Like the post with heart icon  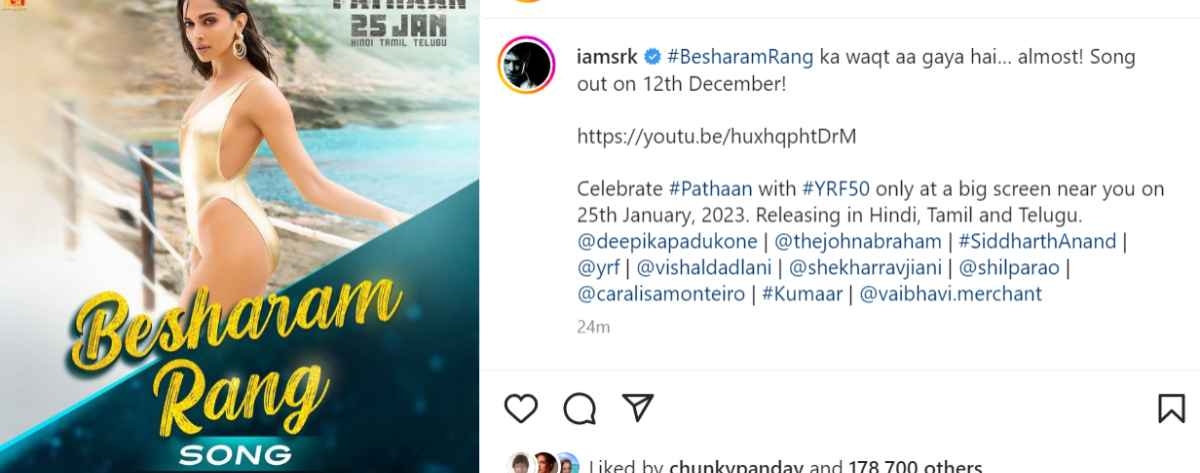tap(520, 408)
